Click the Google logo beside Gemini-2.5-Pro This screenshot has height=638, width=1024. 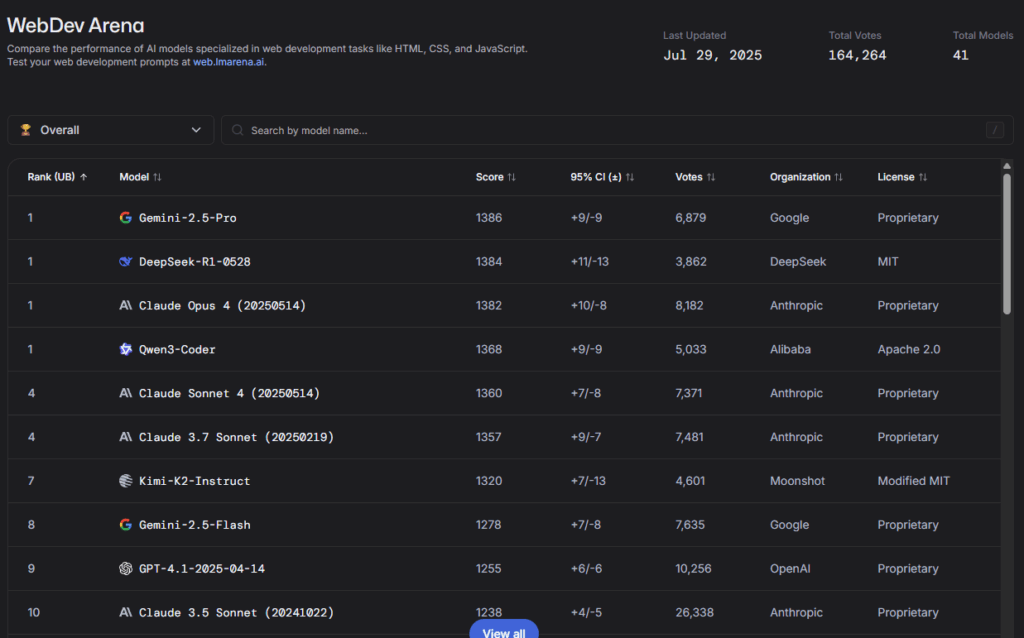coord(125,217)
